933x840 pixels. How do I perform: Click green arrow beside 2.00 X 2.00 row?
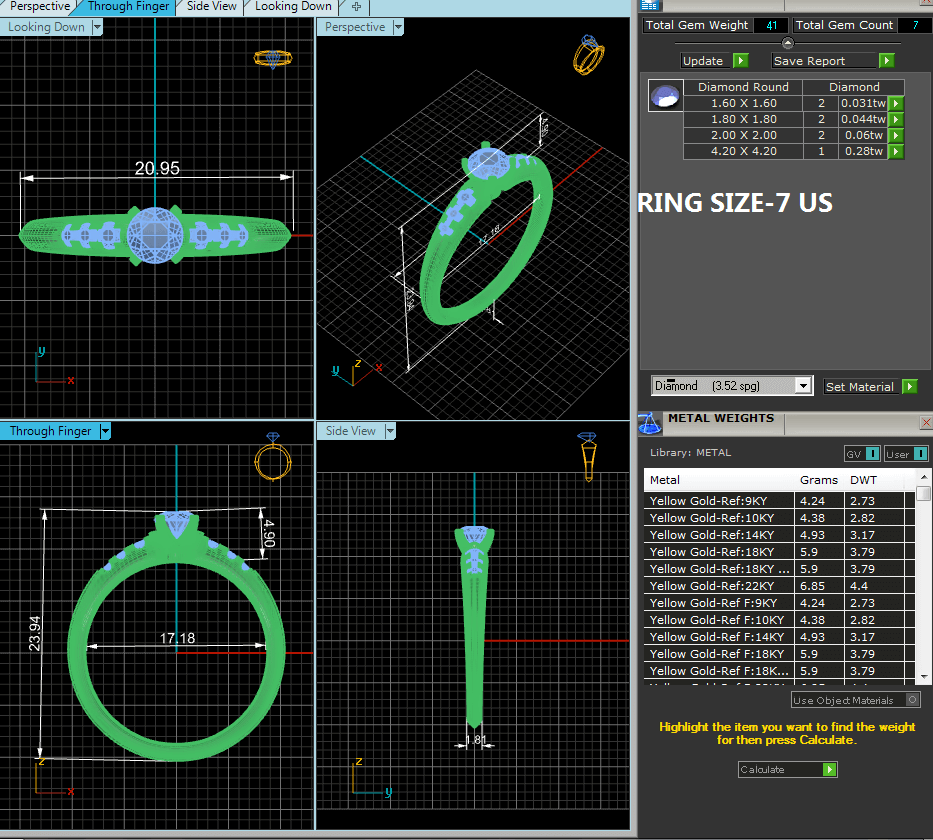tap(896, 135)
